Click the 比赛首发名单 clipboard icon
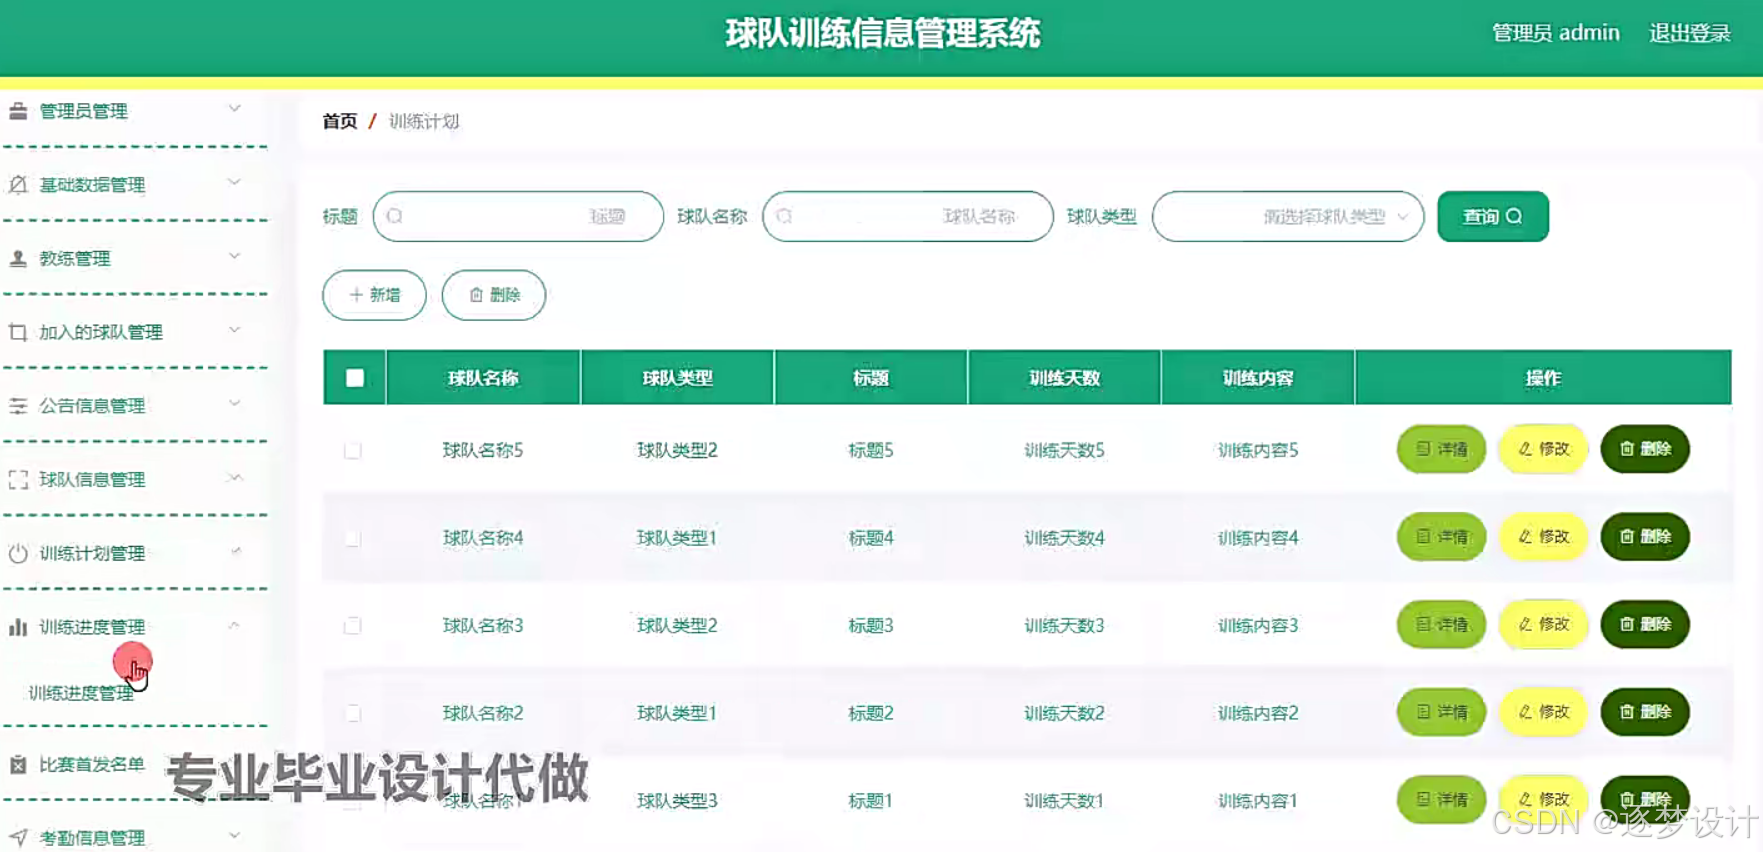1763x852 pixels. pyautogui.click(x=18, y=765)
